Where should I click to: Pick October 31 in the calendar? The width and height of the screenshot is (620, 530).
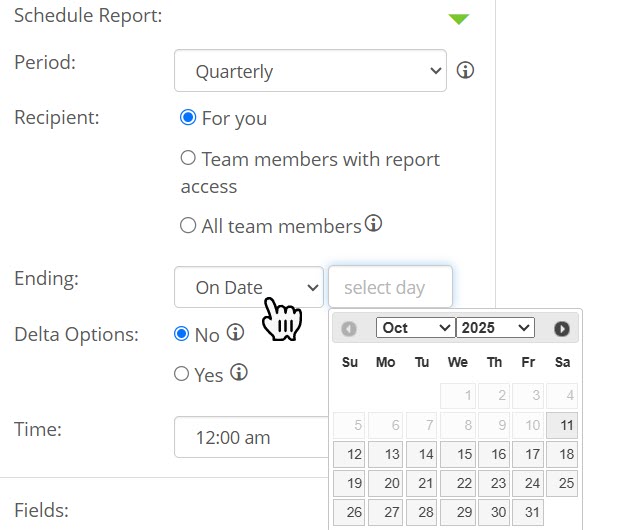[528, 513]
